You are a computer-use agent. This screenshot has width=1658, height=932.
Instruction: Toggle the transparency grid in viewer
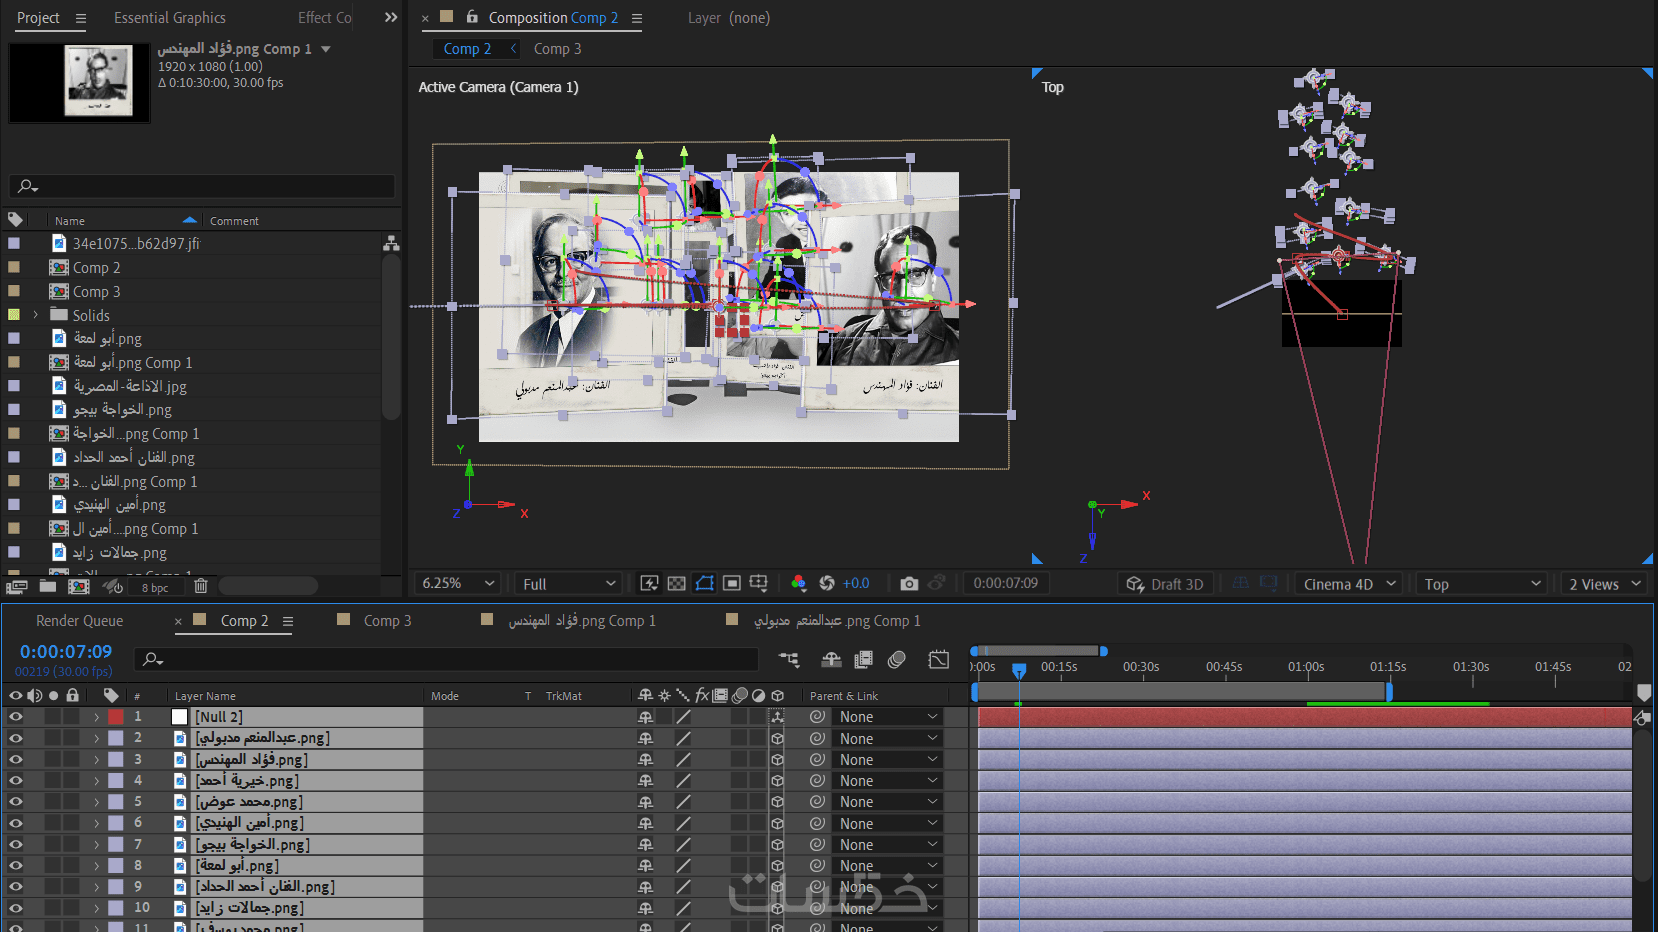677,584
